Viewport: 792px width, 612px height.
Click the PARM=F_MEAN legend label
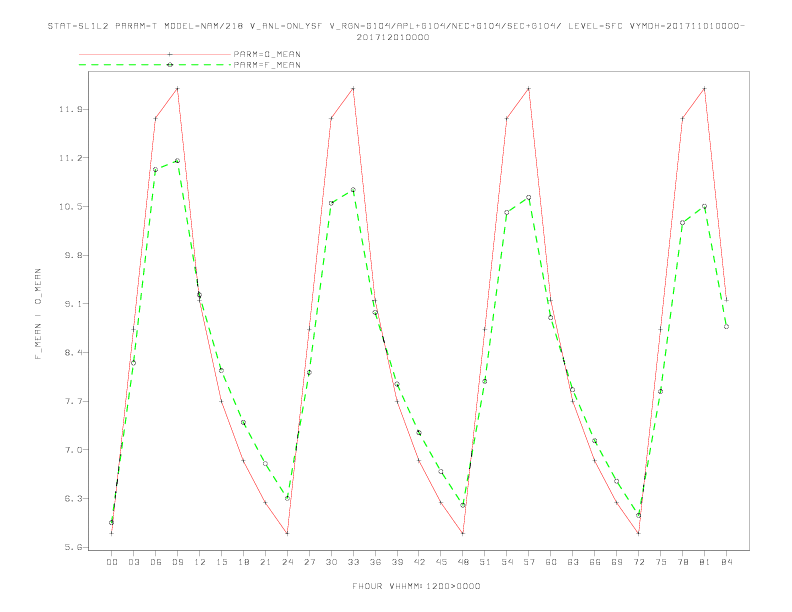coord(267,65)
